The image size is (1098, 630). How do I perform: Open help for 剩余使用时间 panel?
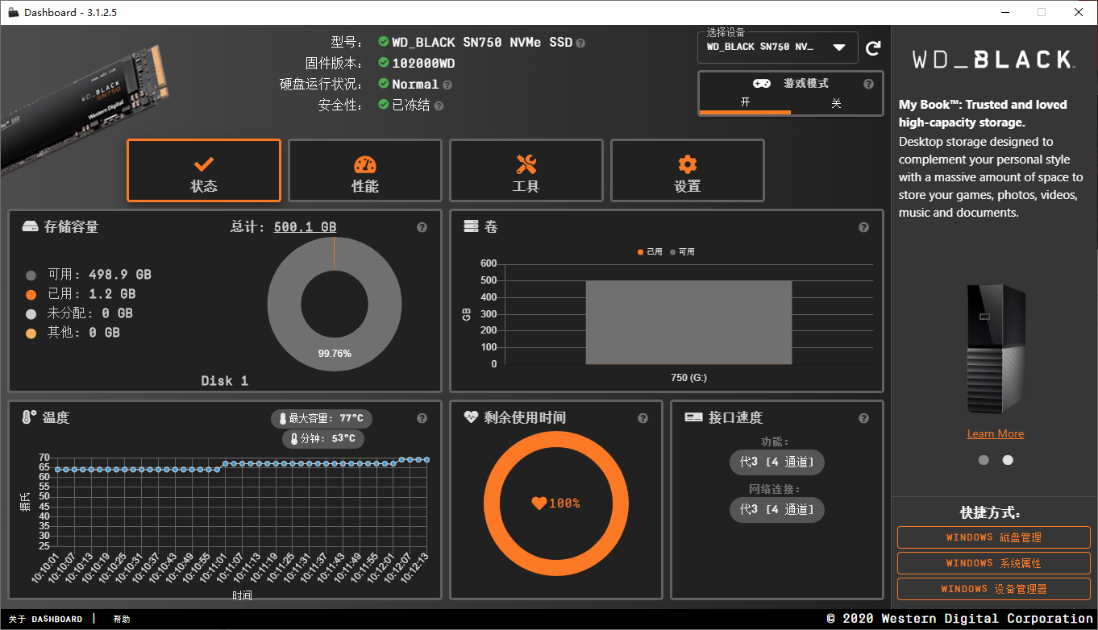(643, 418)
